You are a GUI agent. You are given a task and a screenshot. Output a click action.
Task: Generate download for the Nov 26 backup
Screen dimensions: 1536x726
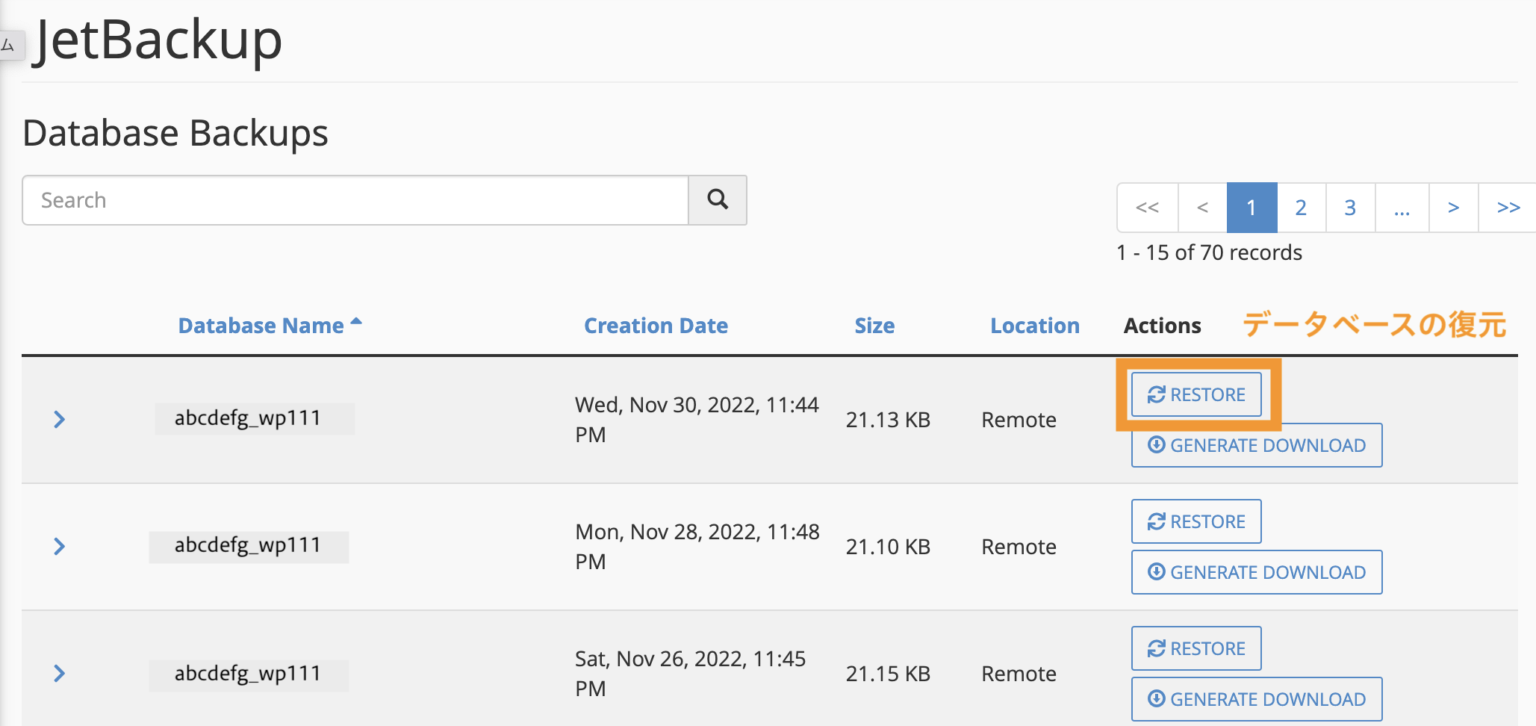coord(1256,699)
